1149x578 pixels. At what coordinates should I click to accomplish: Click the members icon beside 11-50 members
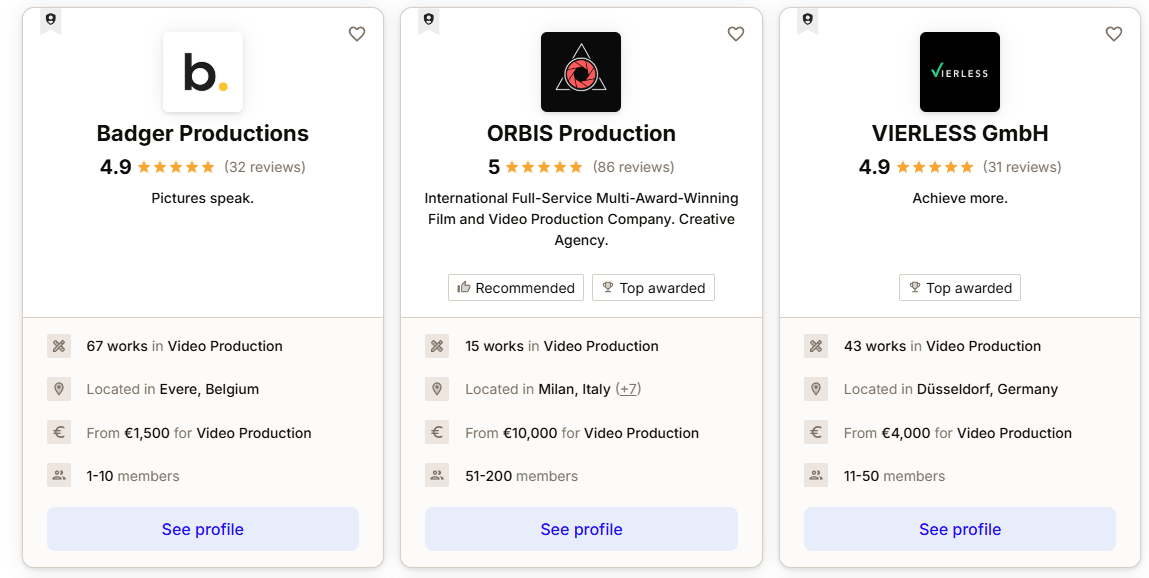[816, 475]
